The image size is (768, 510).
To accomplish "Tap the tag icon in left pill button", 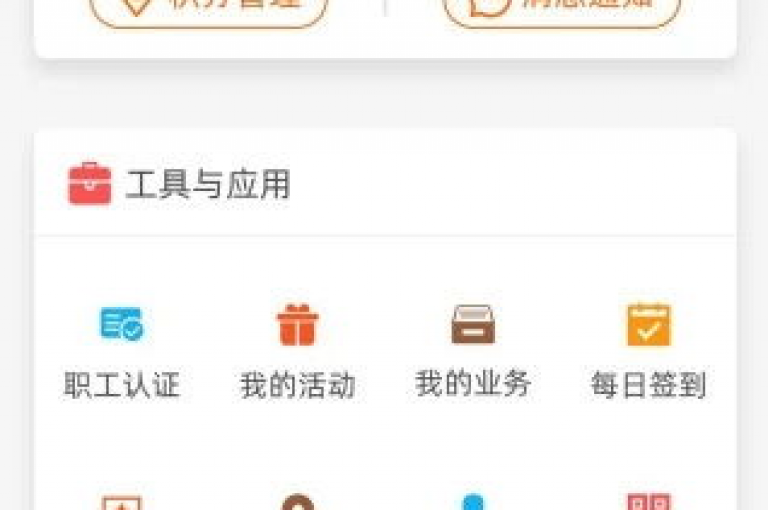I will tap(137, 6).
